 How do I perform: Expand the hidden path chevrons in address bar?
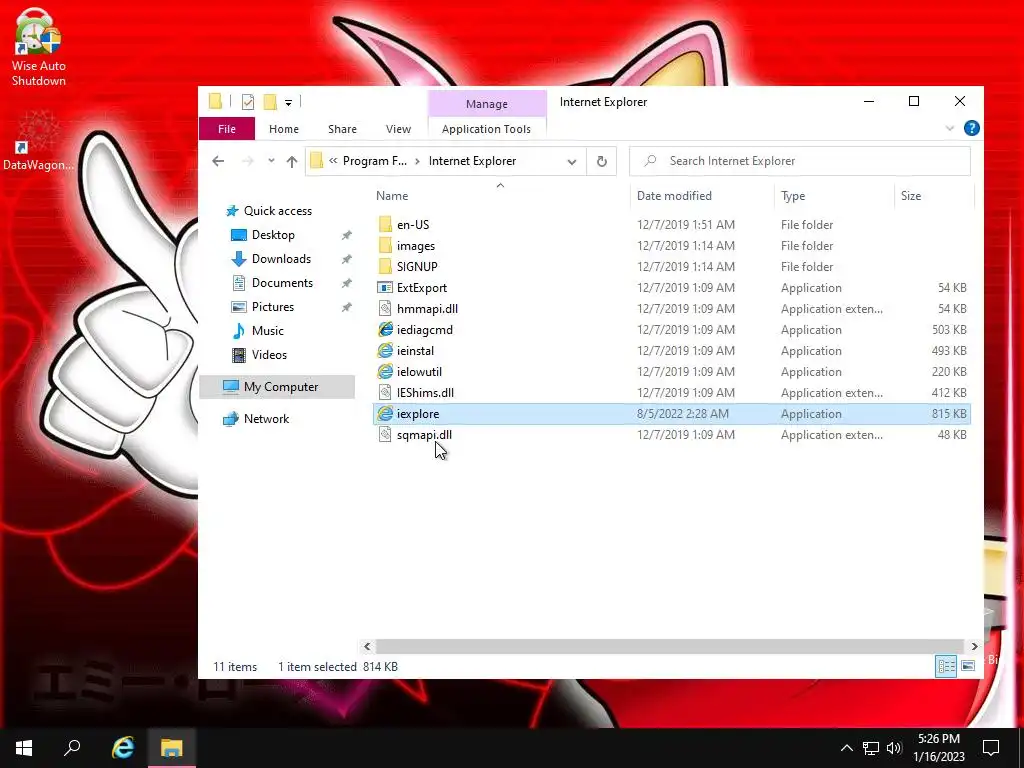(333, 161)
